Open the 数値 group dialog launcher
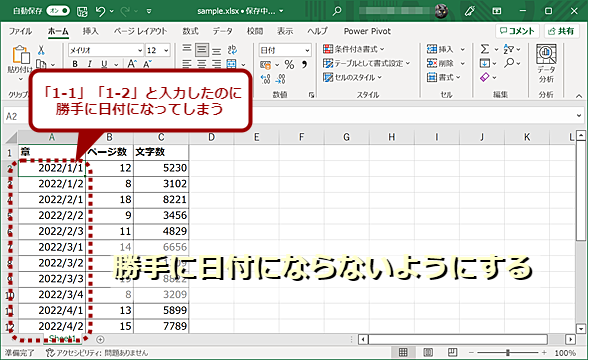The height and width of the screenshot is (361, 589). click(x=311, y=95)
